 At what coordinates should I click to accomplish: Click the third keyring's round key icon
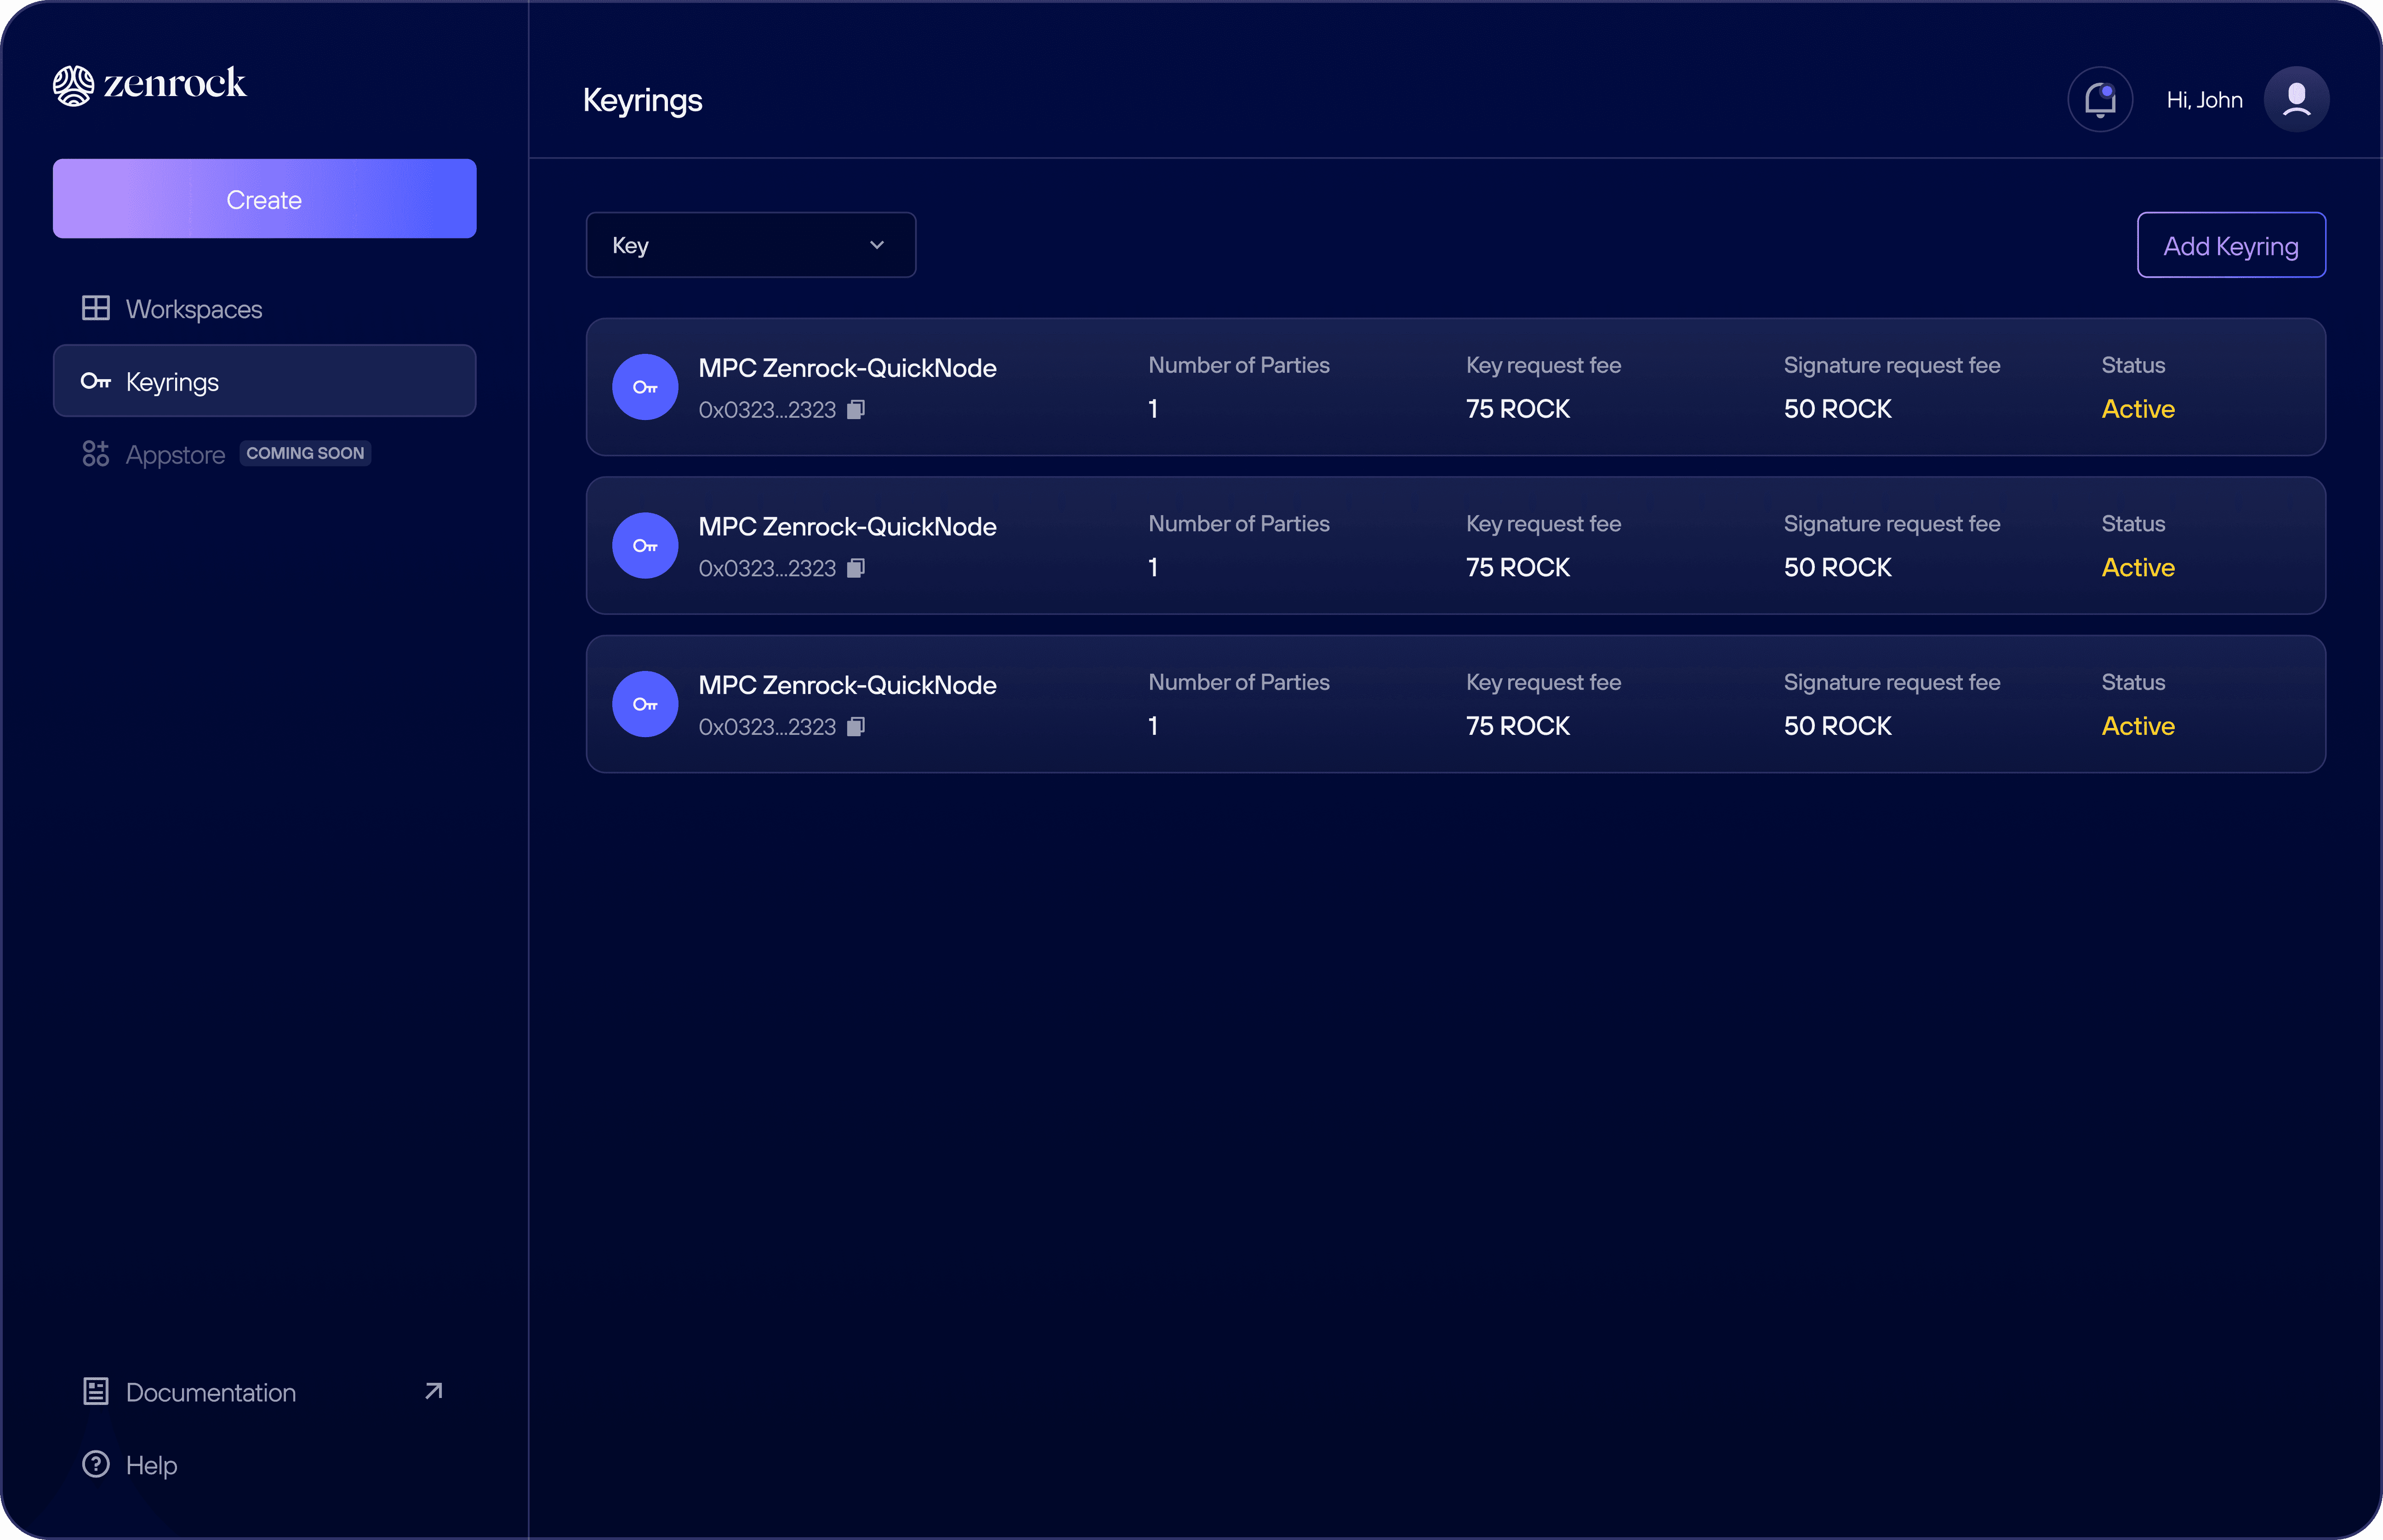645,704
